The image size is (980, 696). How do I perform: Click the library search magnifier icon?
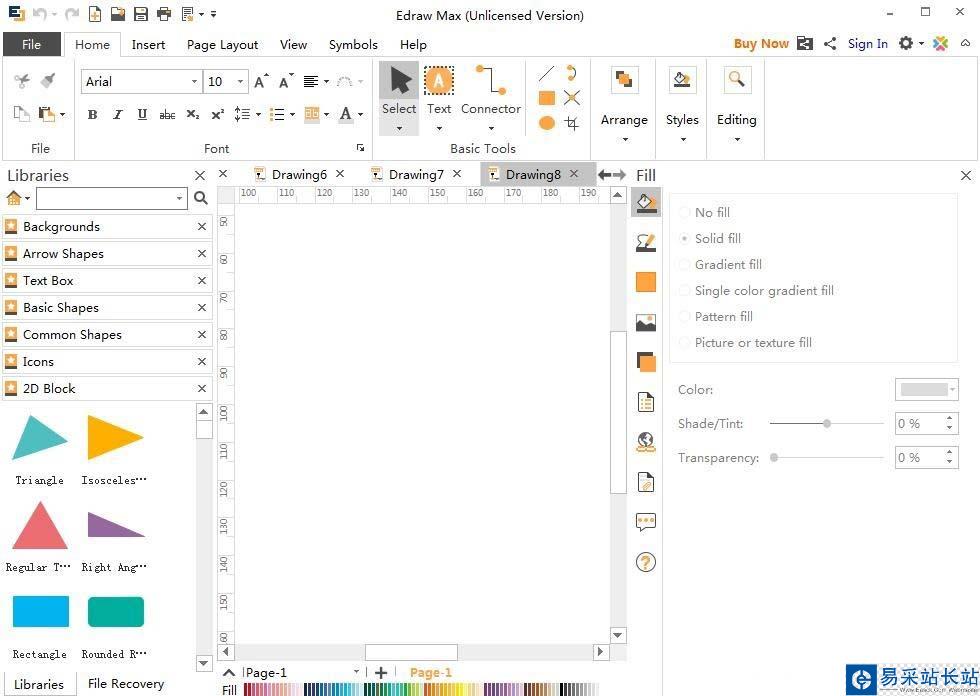coord(201,198)
